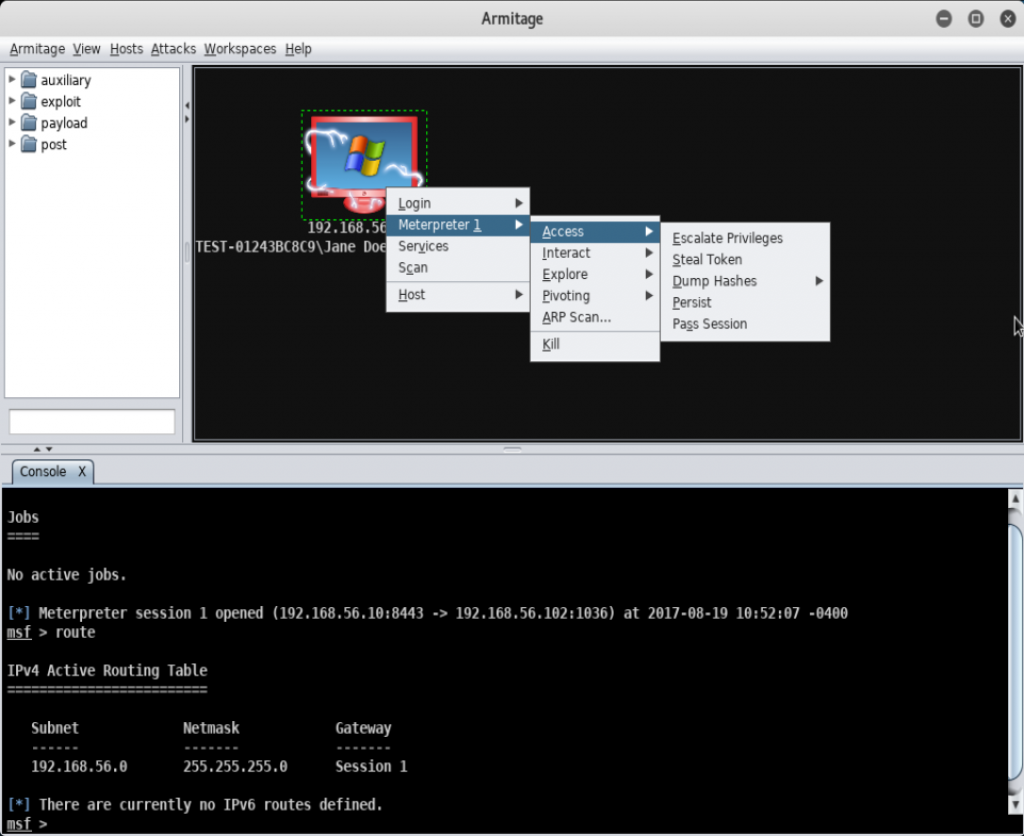Maximize the Armitage window
The height and width of the screenshot is (836, 1024).
tap(976, 19)
